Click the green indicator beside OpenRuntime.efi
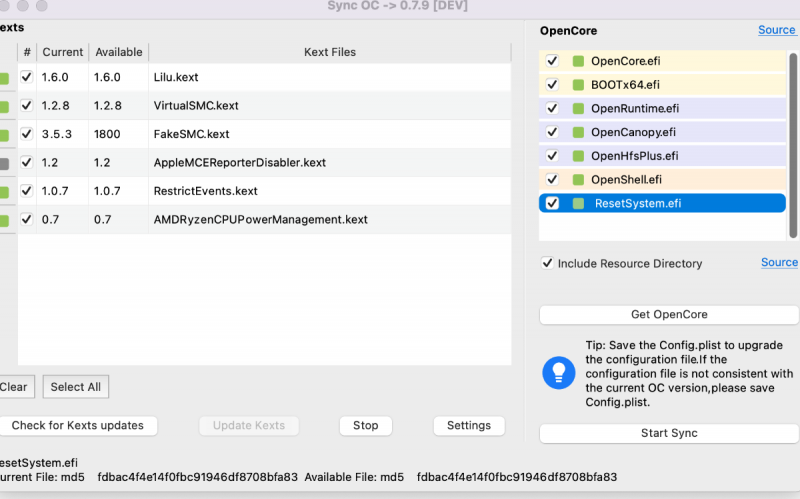This screenshot has height=499, width=800. tap(578, 108)
